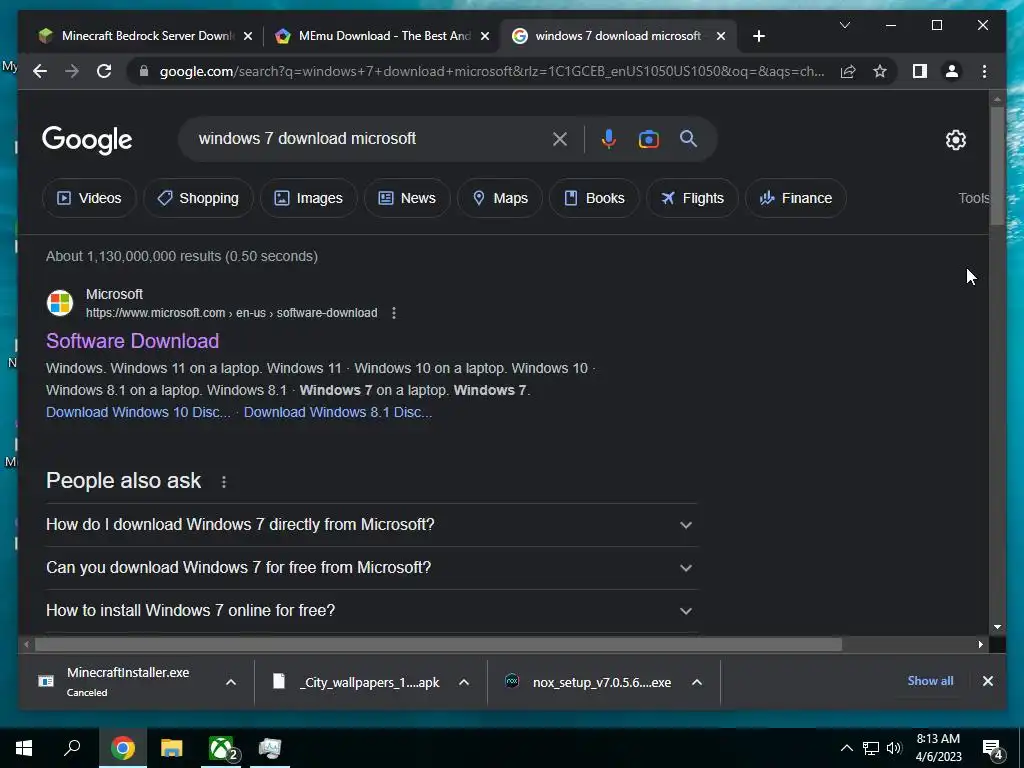Click the Google search input field
Screen dimensions: 1024x768
click(369, 138)
